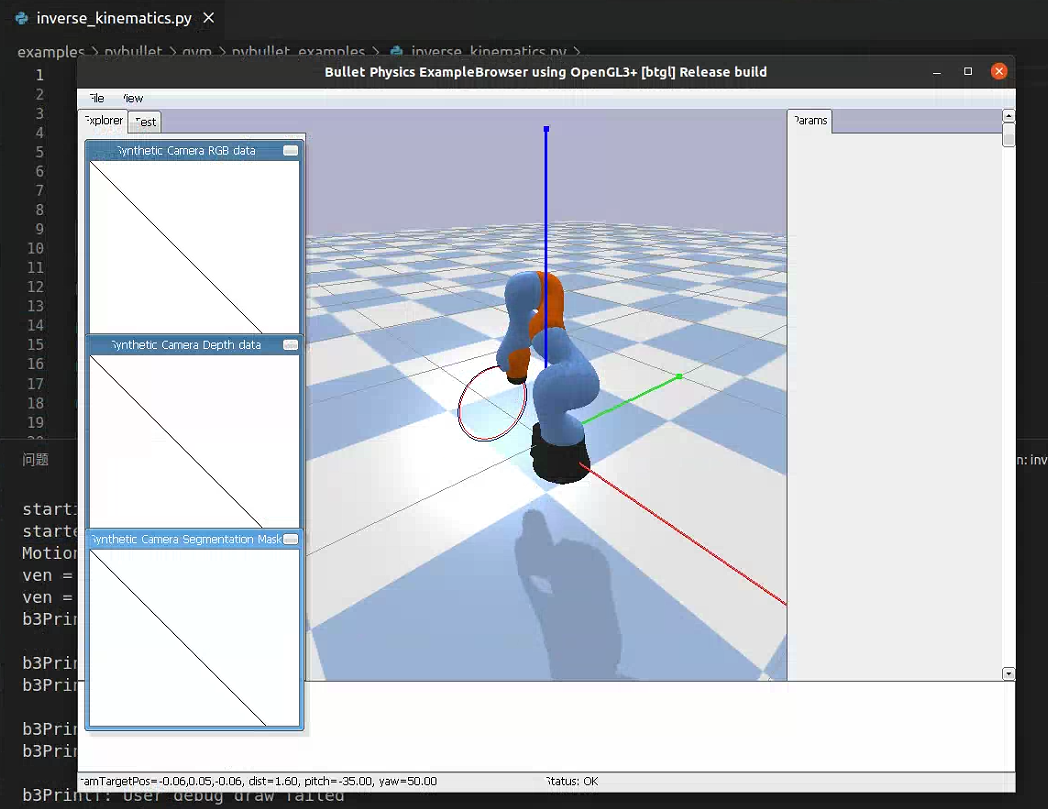Viewport: 1048px width, 809px height.
Task: Click Params scrollbar down arrow
Action: click(x=1009, y=674)
